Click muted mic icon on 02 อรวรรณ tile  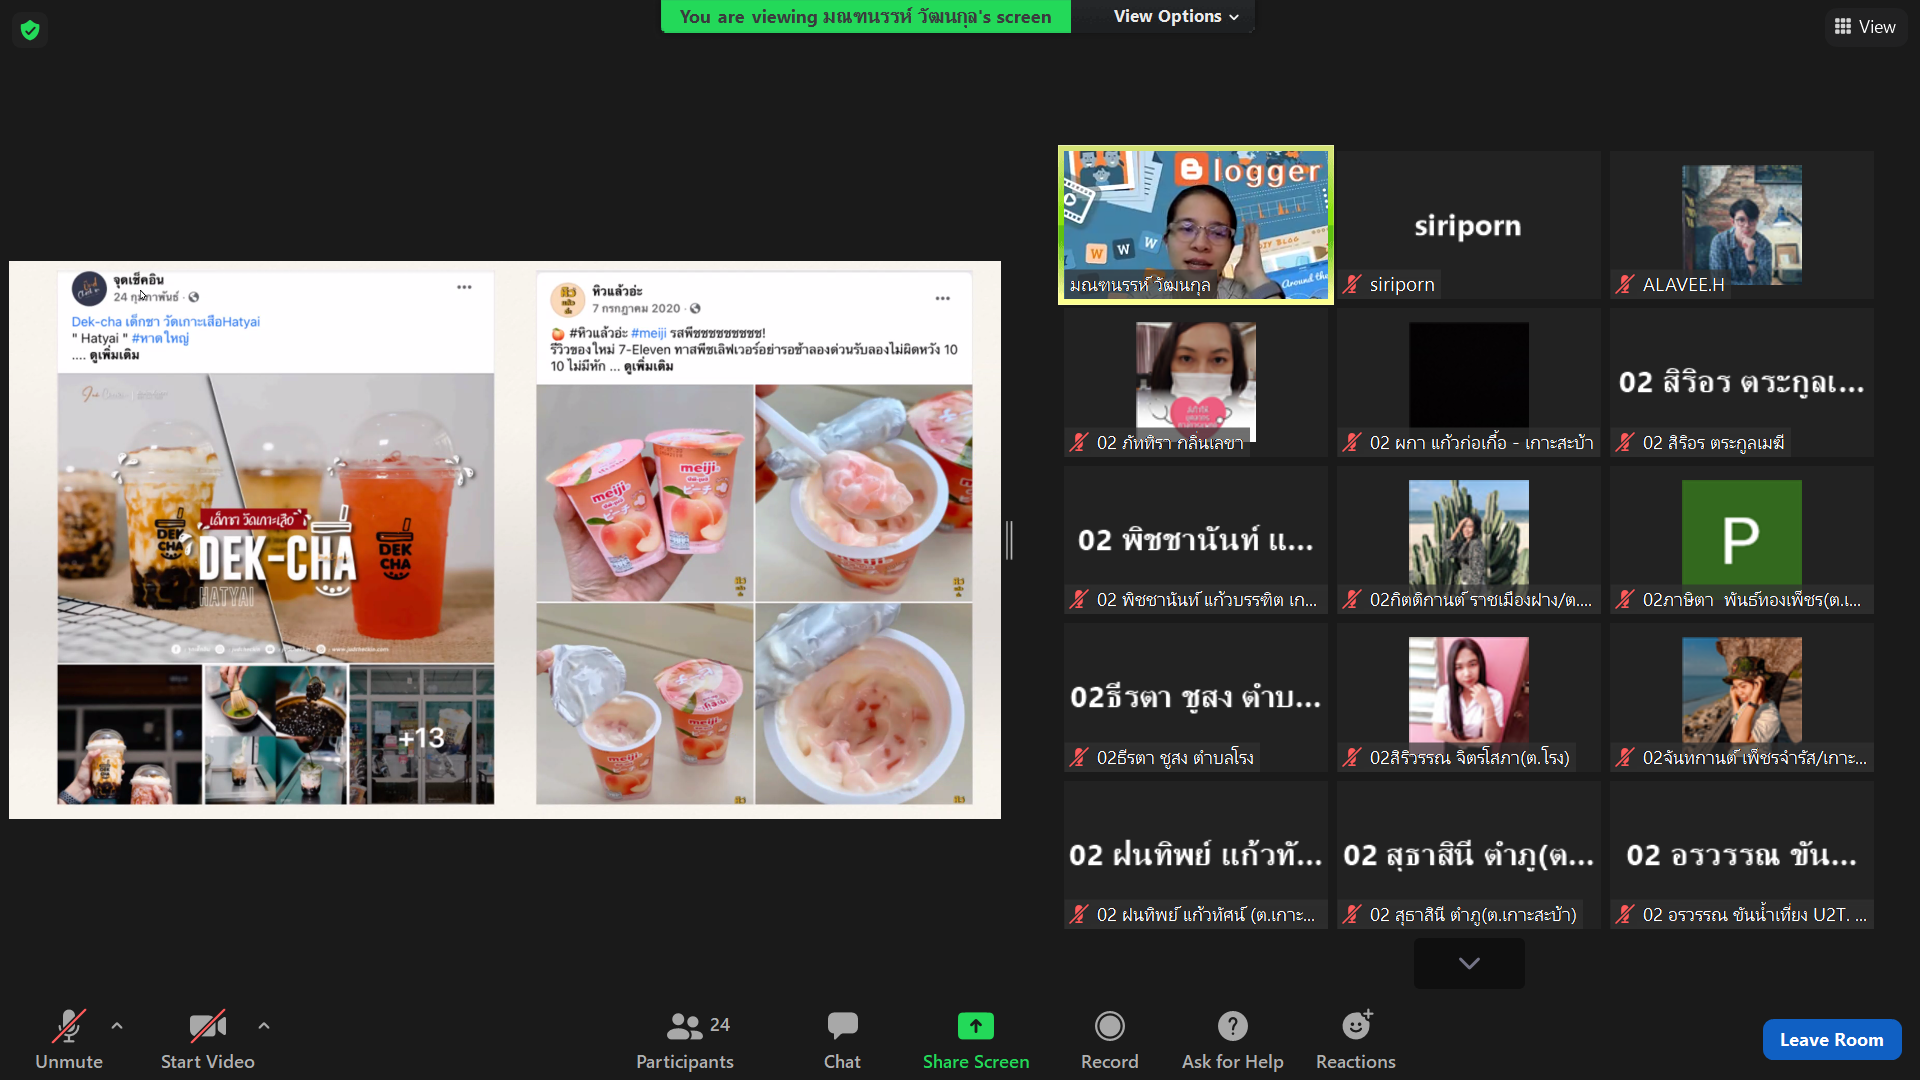[x=1625, y=915]
